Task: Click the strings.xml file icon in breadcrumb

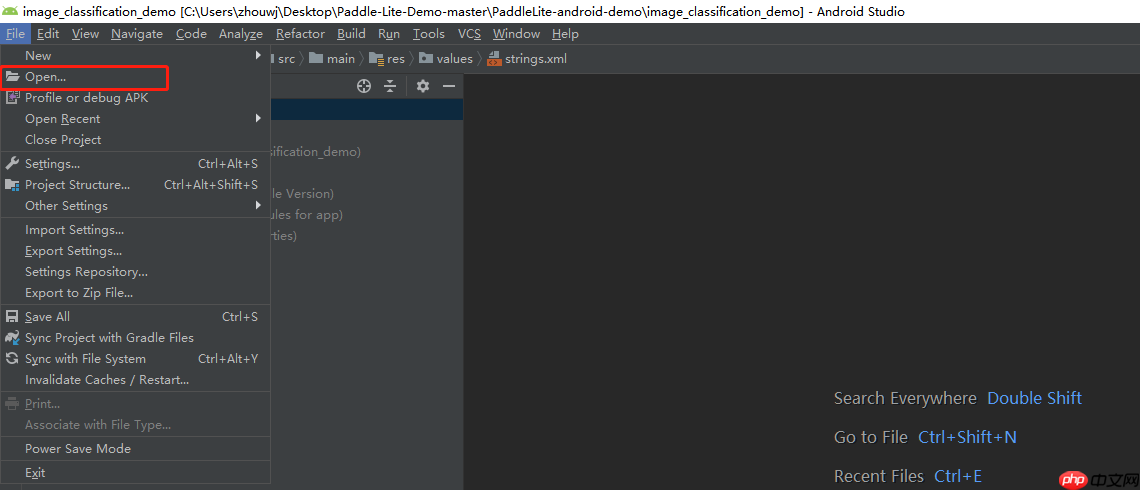Action: coord(494,59)
